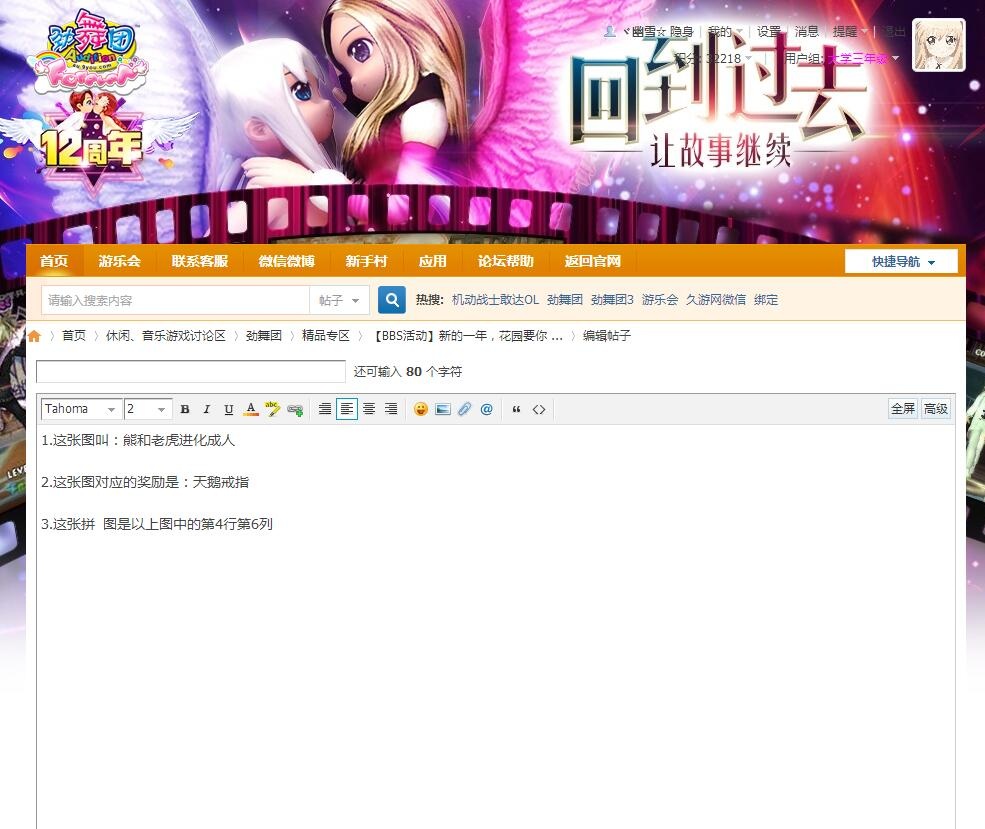The width and height of the screenshot is (985, 829).
Task: Apply center alignment to the text
Action: pos(369,409)
